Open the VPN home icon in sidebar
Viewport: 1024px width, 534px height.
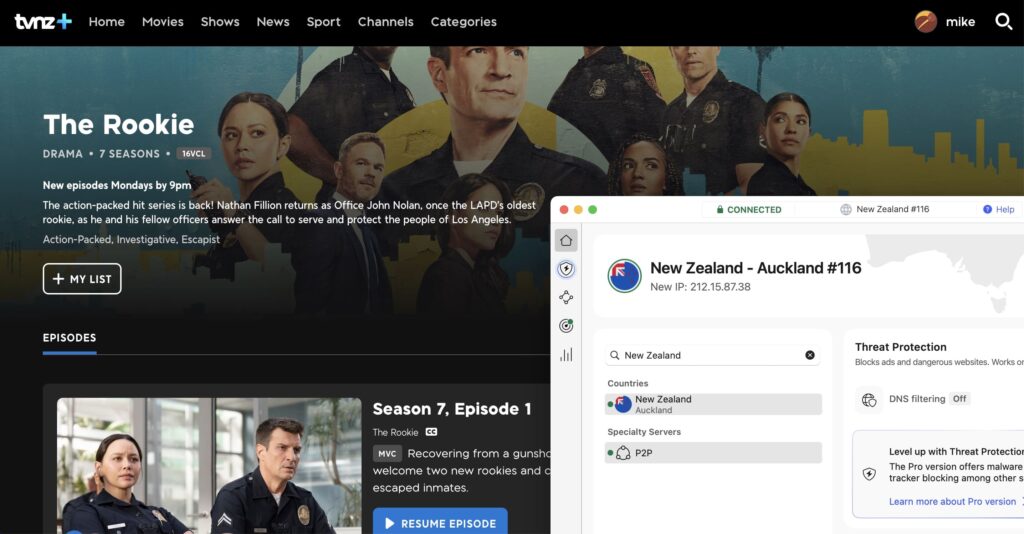coord(566,240)
